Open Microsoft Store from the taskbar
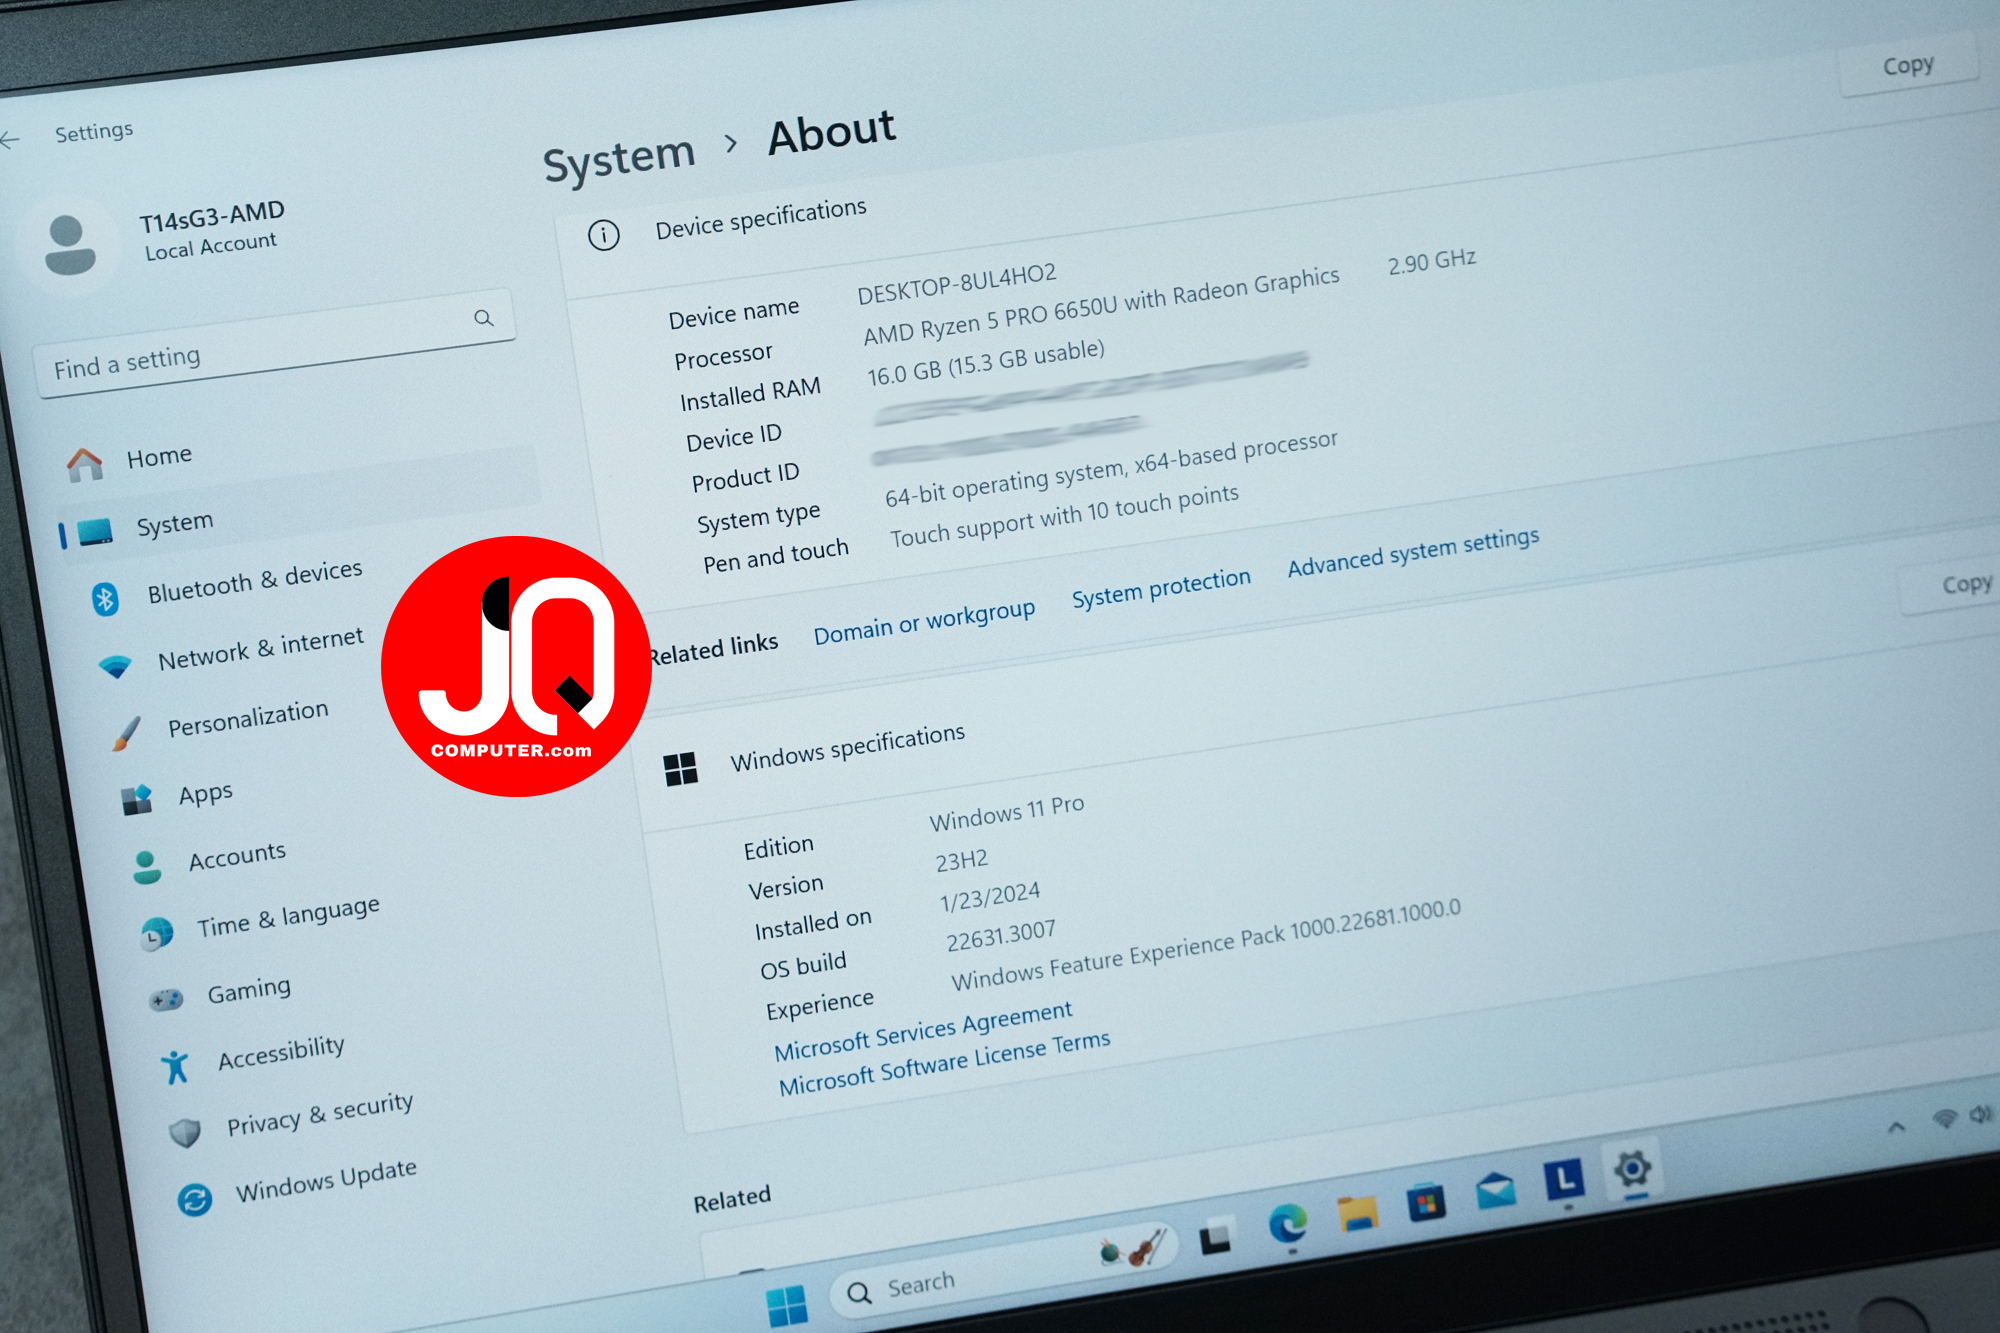2000x1333 pixels. (1427, 1201)
